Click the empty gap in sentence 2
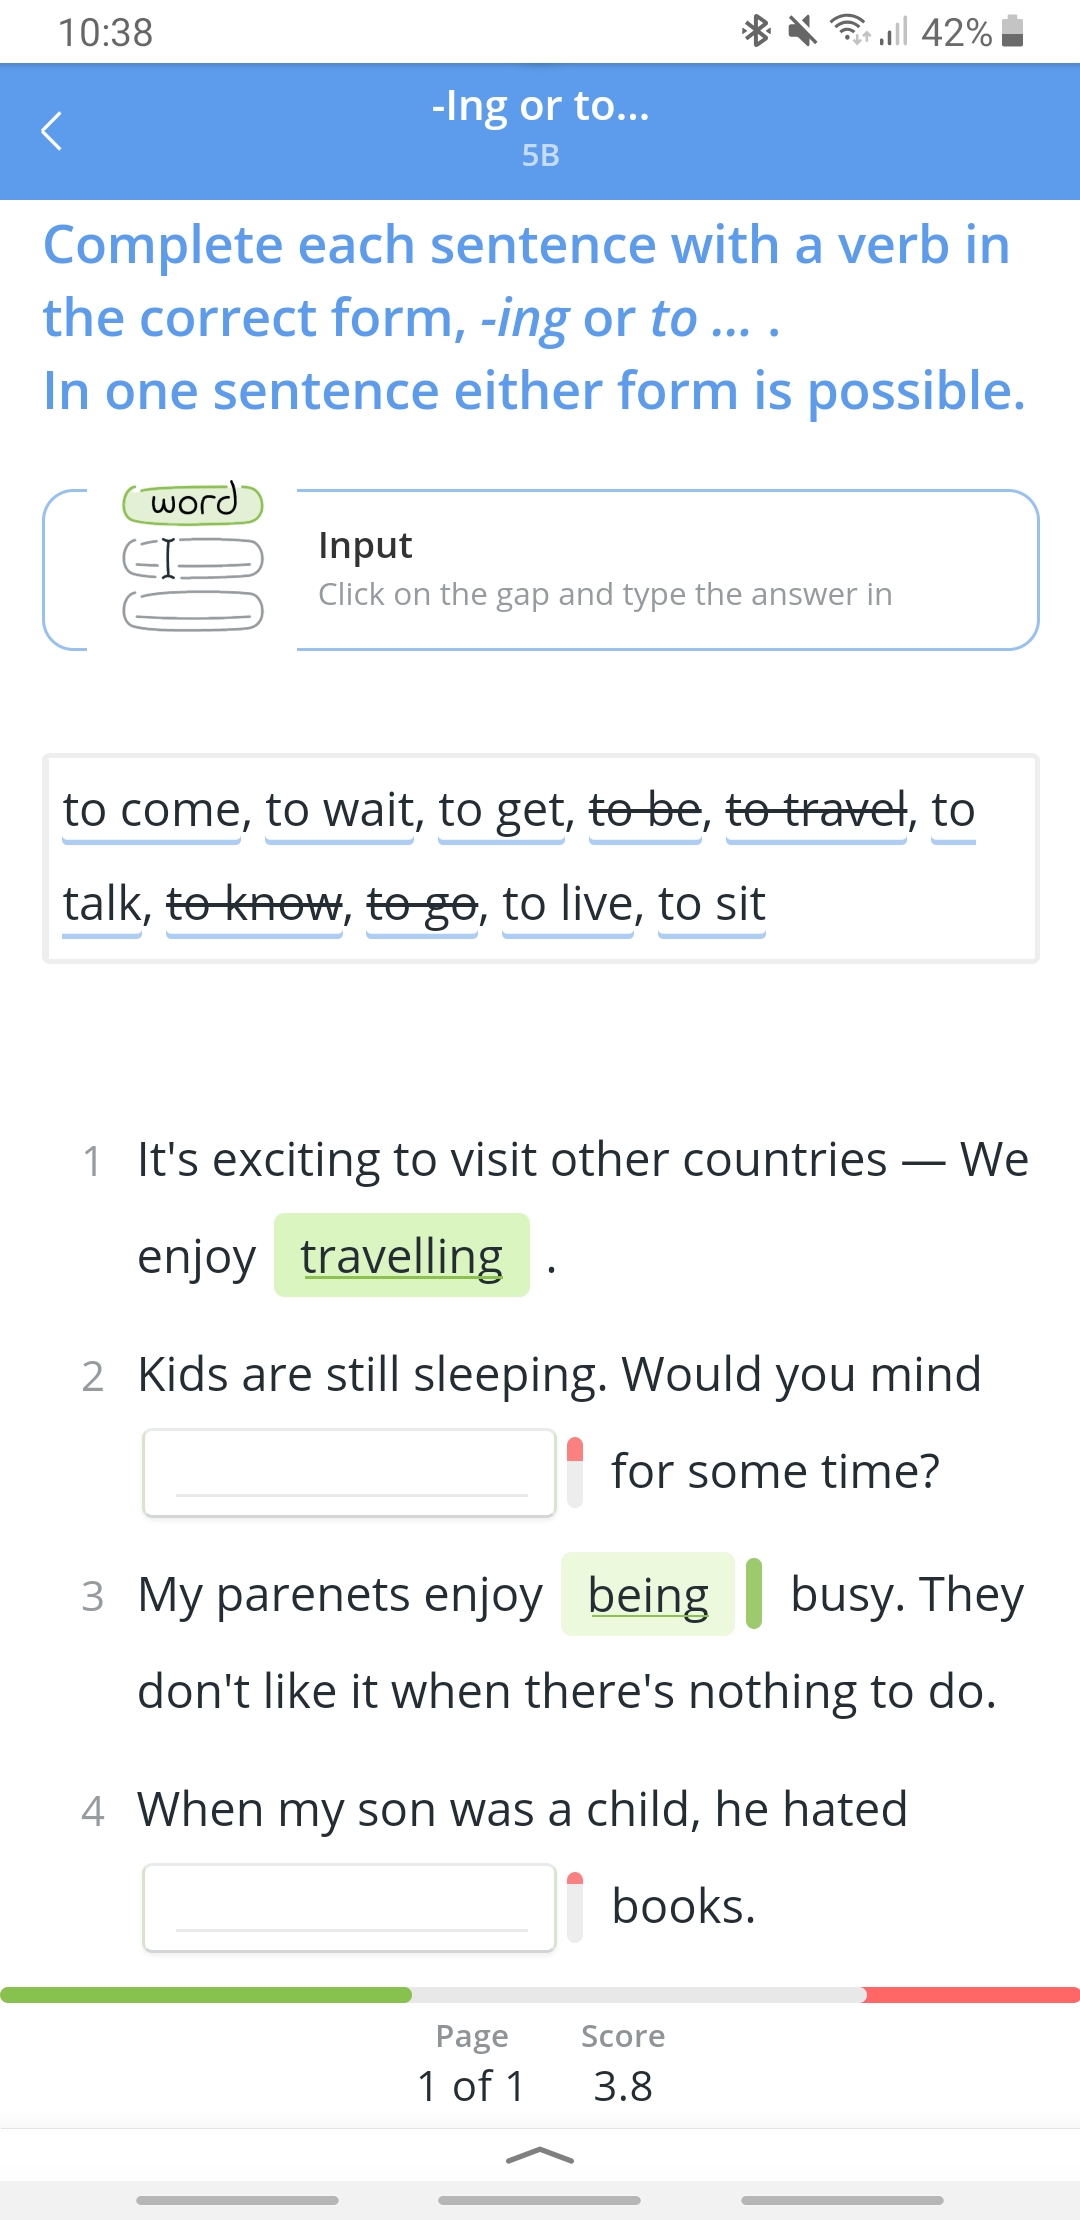Viewport: 1080px width, 2220px height. click(x=349, y=1472)
